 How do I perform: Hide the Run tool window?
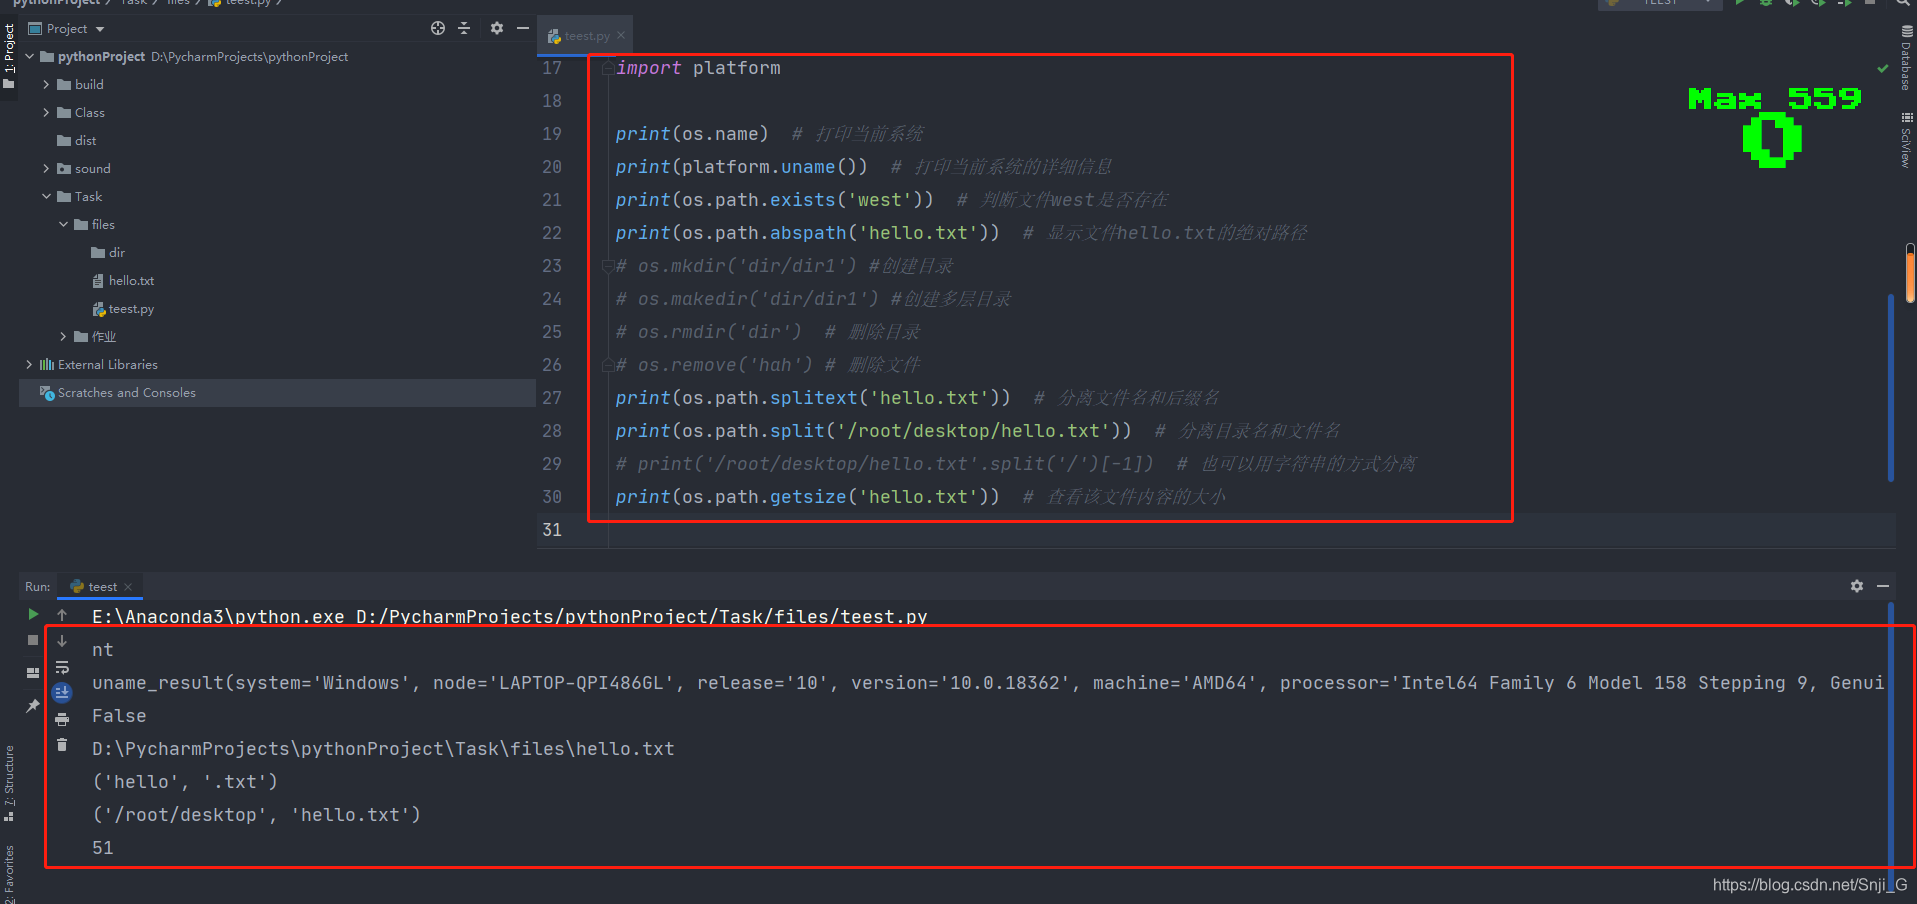click(x=1883, y=586)
